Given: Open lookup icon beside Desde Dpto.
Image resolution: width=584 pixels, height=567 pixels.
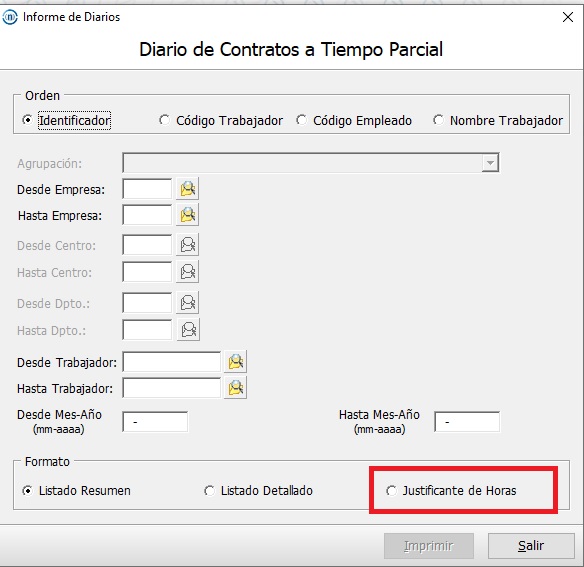Looking at the screenshot, I should (x=187, y=302).
